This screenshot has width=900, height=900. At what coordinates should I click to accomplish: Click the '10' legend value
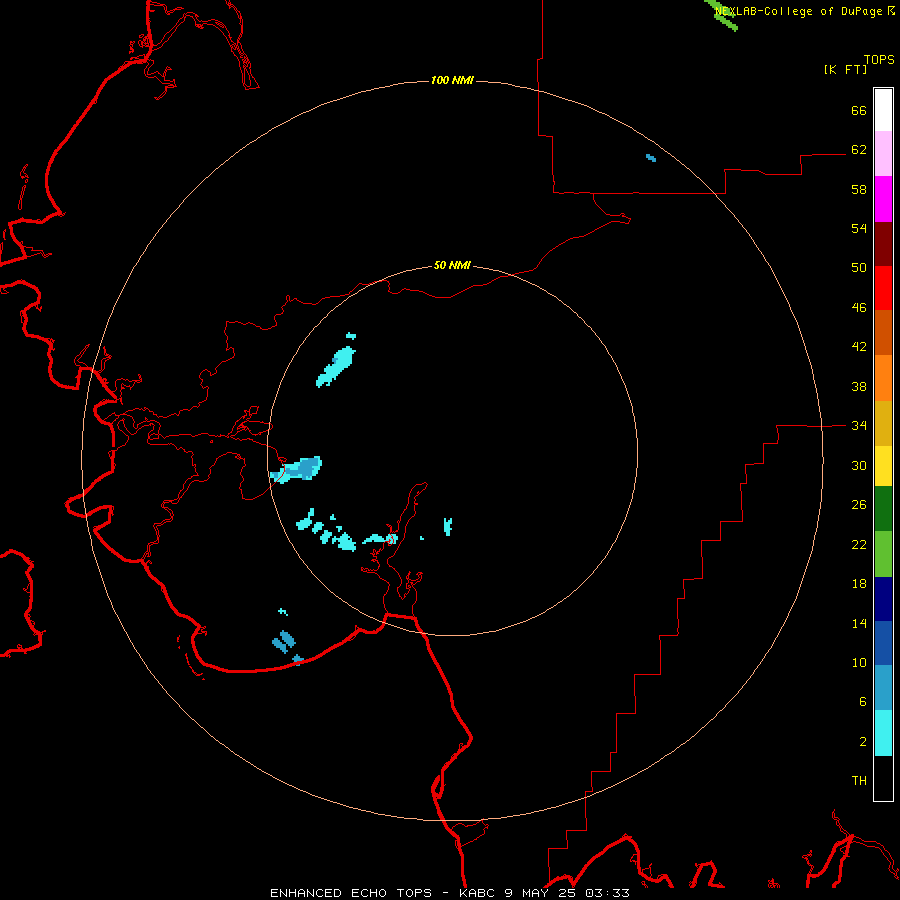click(x=859, y=662)
